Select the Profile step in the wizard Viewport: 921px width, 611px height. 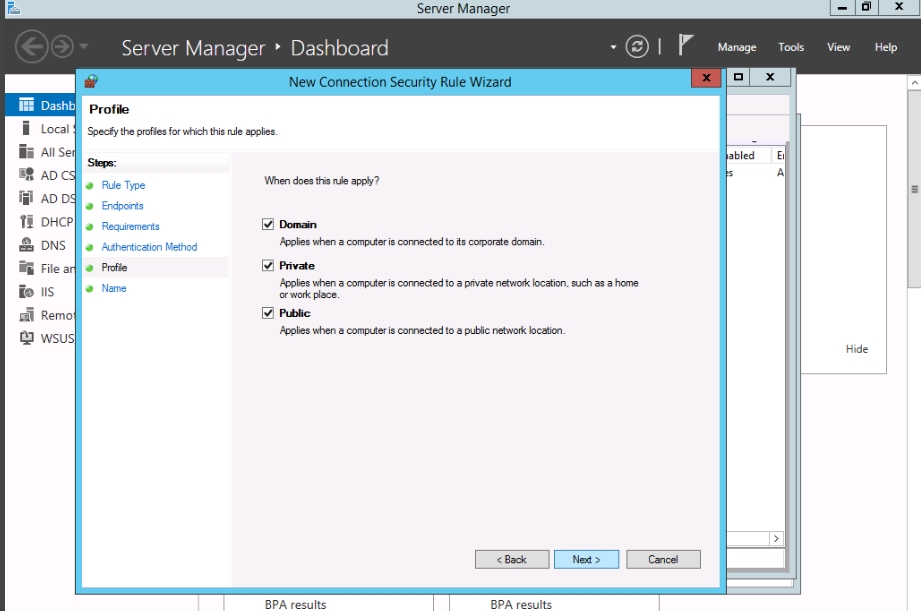click(x=114, y=267)
